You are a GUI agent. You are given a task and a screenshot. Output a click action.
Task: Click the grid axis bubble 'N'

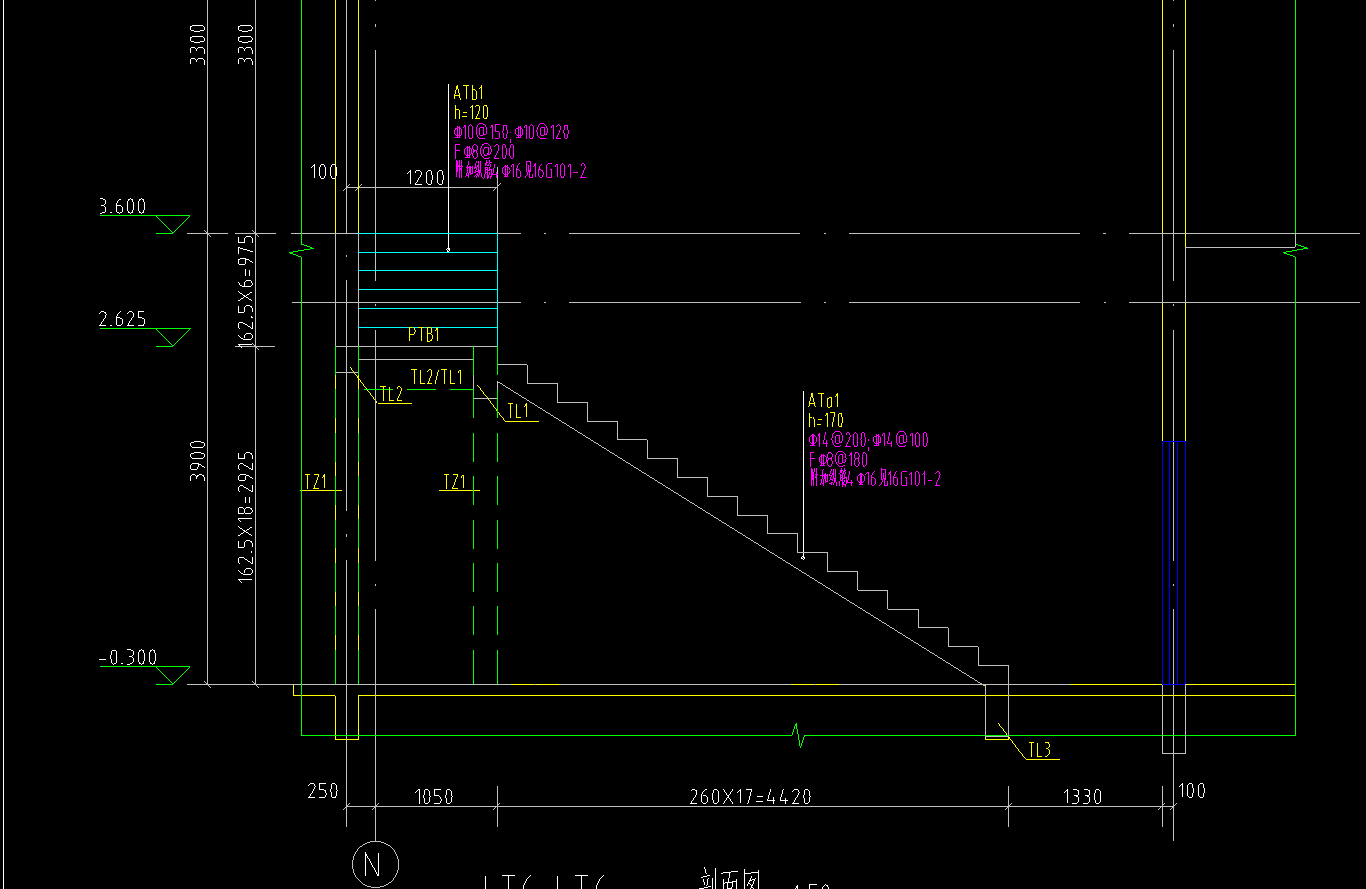375,865
